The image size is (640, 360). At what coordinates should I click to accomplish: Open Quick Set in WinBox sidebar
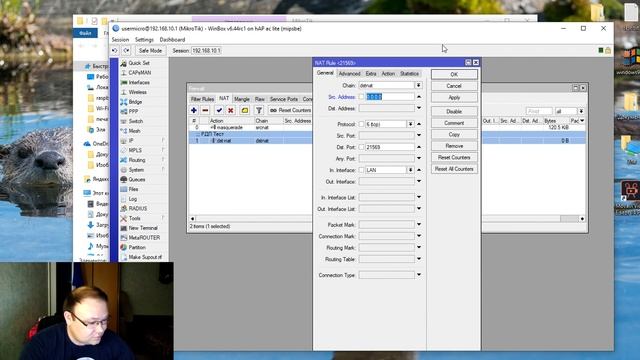tap(139, 63)
